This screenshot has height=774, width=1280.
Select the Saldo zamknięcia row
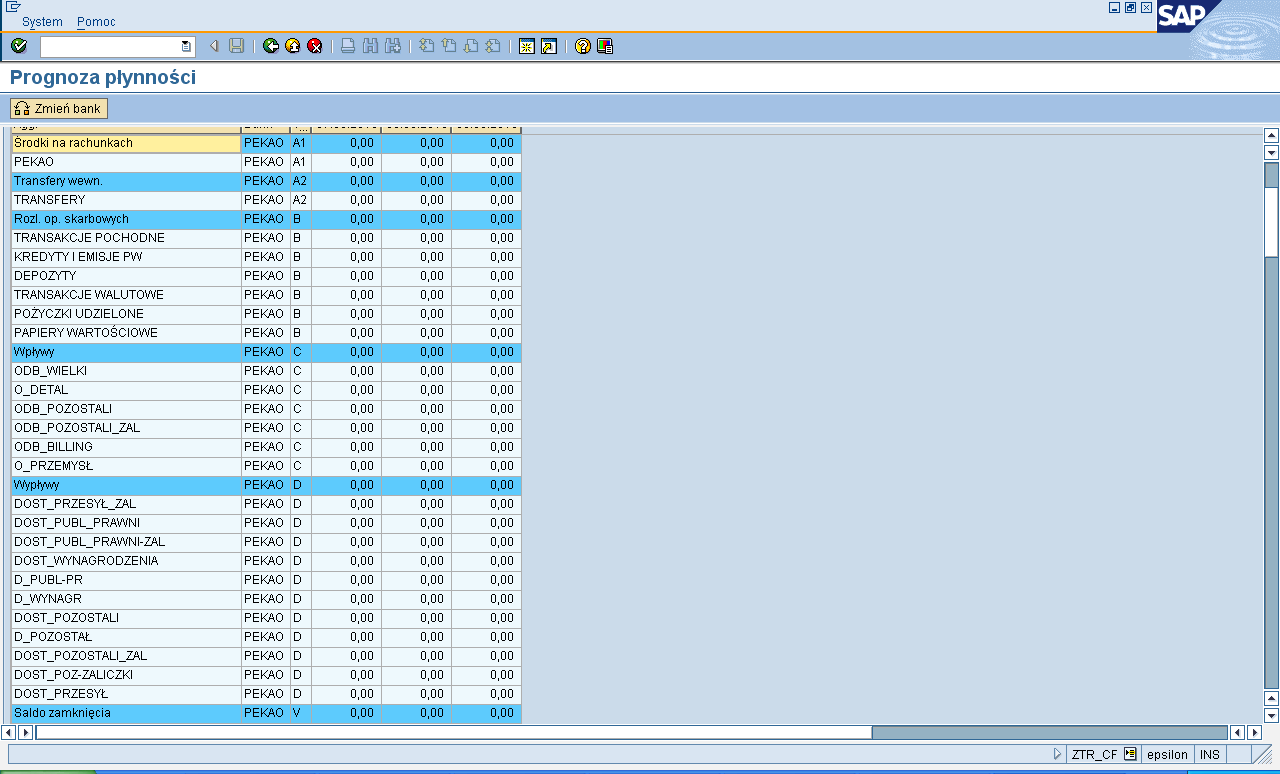pyautogui.click(x=266, y=713)
